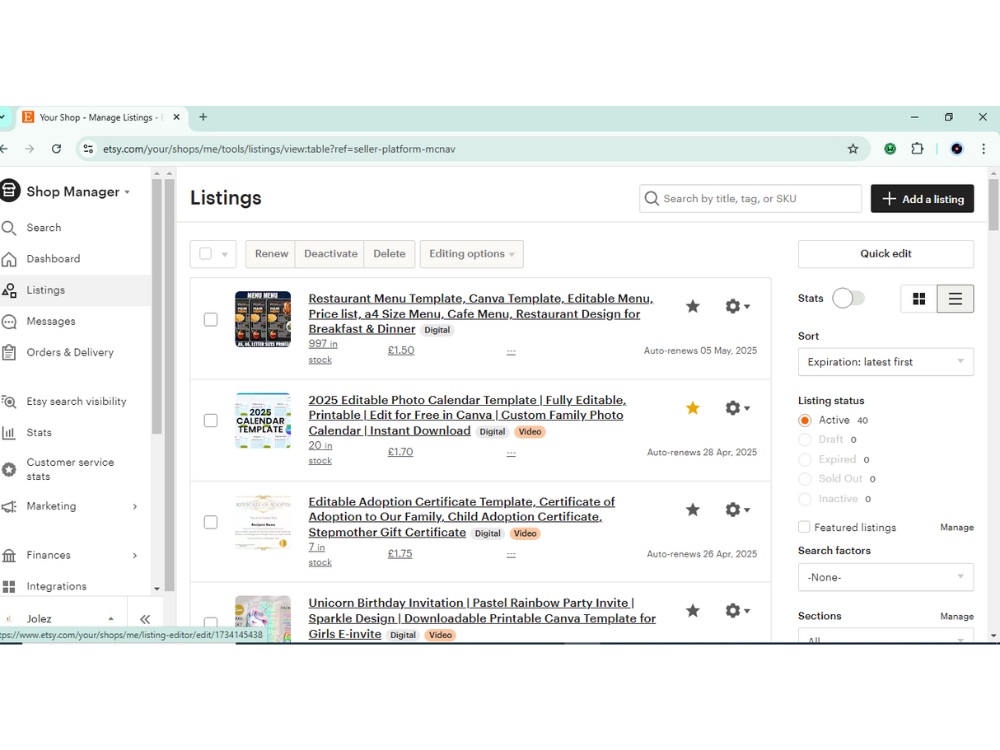Click the Delete button
The image size is (1000, 750).
point(389,254)
